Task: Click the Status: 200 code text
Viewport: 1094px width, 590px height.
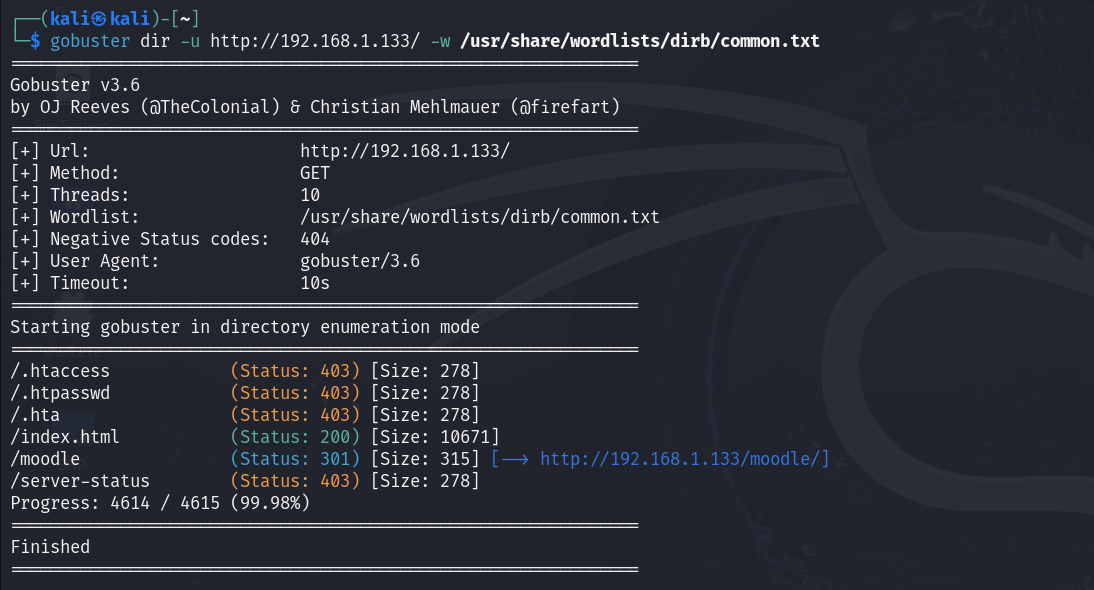Action: (295, 437)
